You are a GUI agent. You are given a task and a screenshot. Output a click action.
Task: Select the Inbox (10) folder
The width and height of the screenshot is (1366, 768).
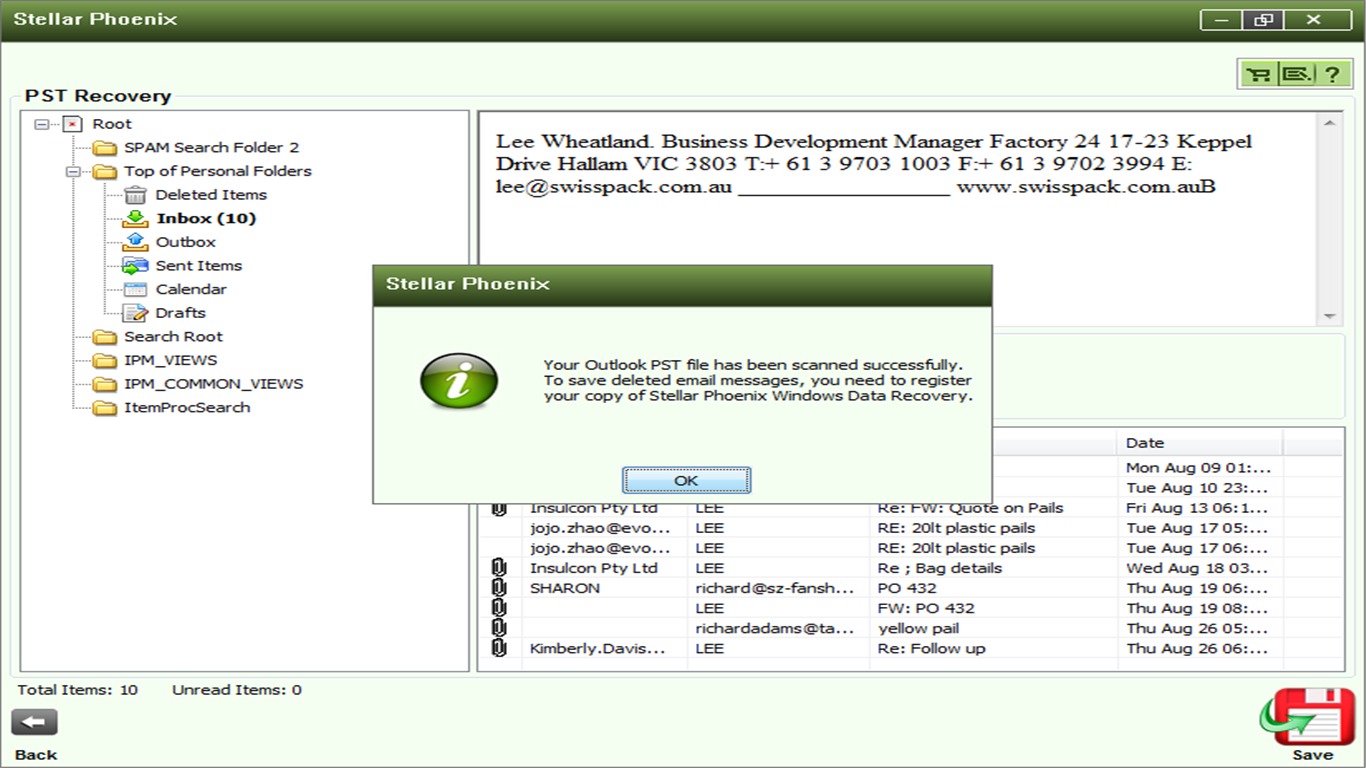coord(206,218)
